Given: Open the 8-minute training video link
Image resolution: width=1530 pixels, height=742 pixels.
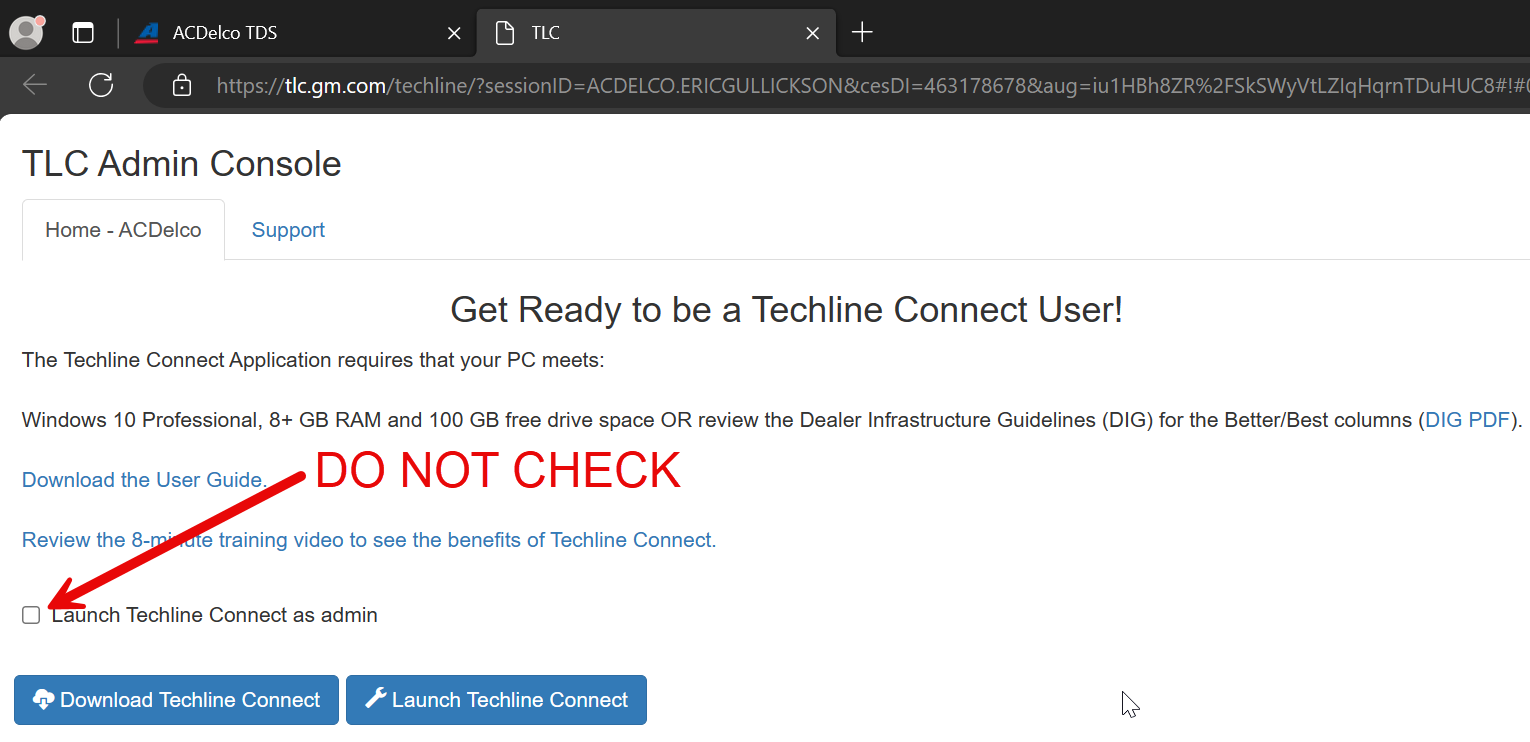Looking at the screenshot, I should coord(369,540).
